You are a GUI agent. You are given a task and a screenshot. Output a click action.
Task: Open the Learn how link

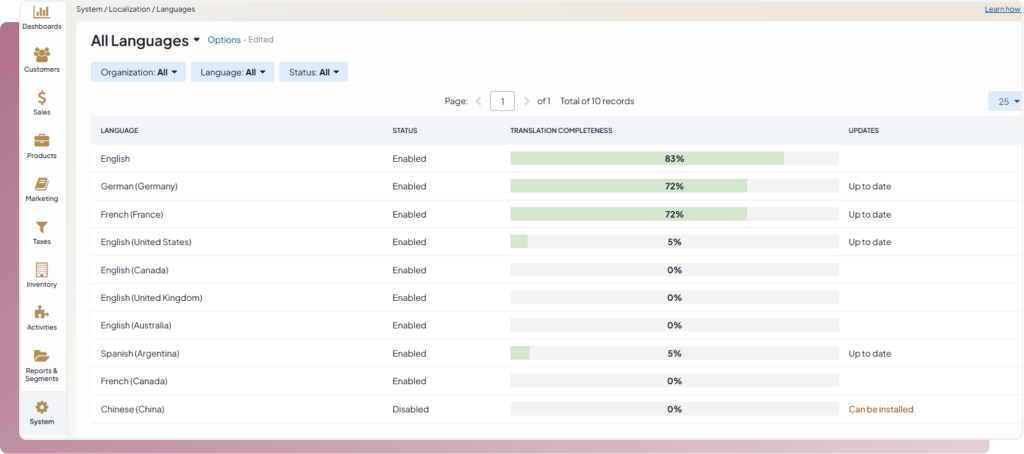(1001, 9)
